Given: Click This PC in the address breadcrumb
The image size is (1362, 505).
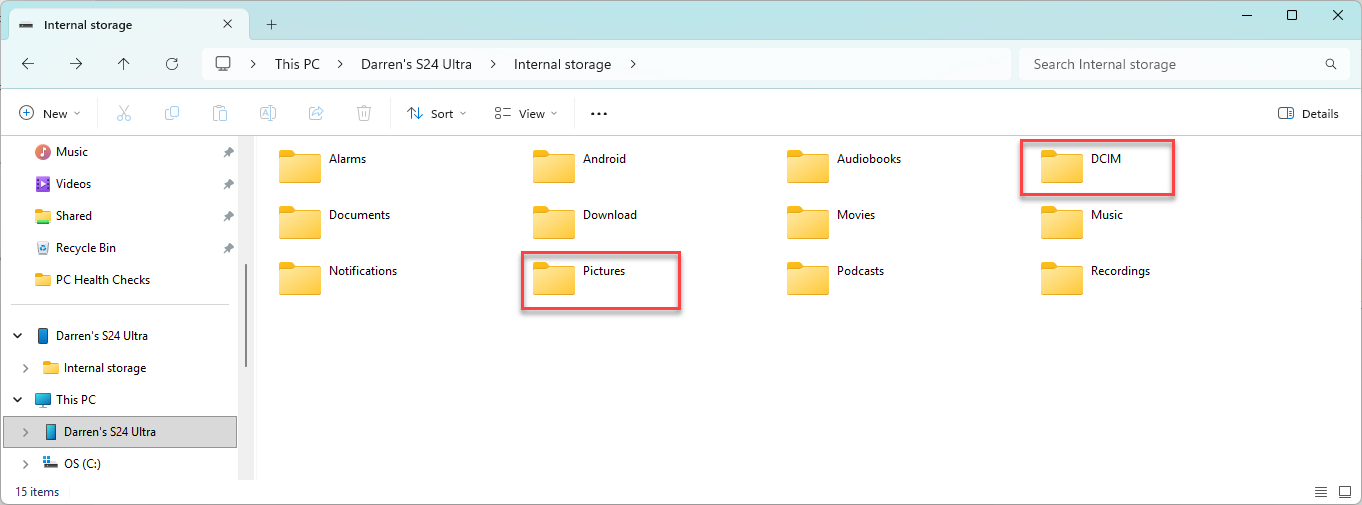Looking at the screenshot, I should (297, 64).
